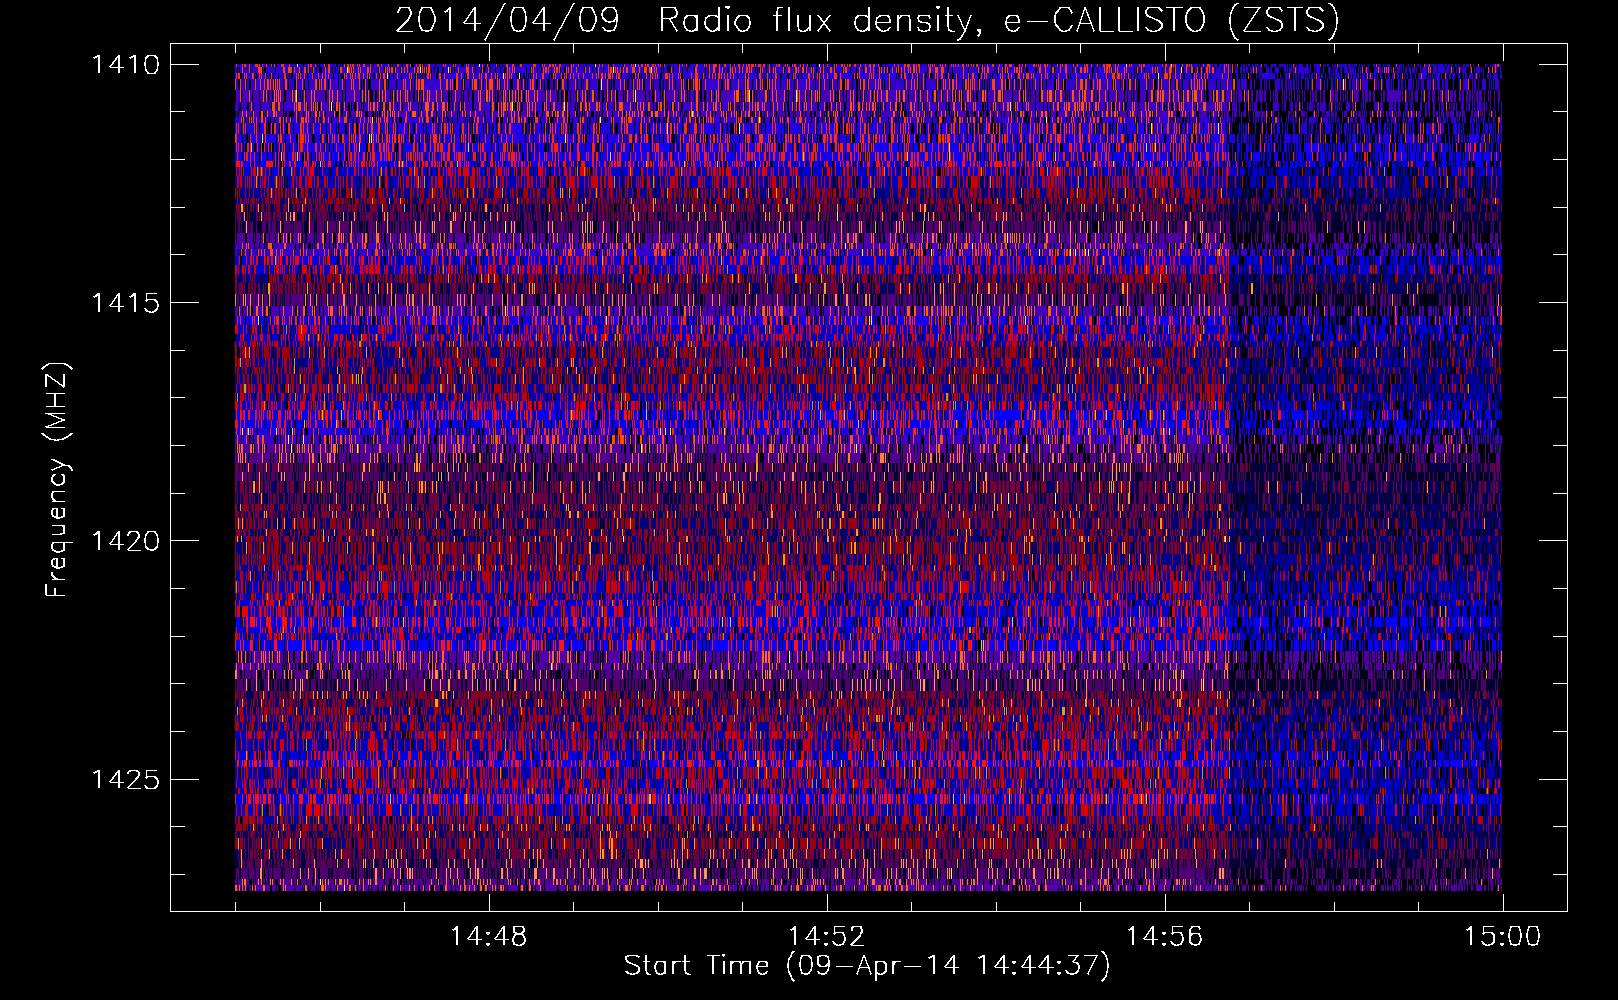Click the 1410 frequency tick label
The width and height of the screenshot is (1618, 1000).
coord(125,65)
